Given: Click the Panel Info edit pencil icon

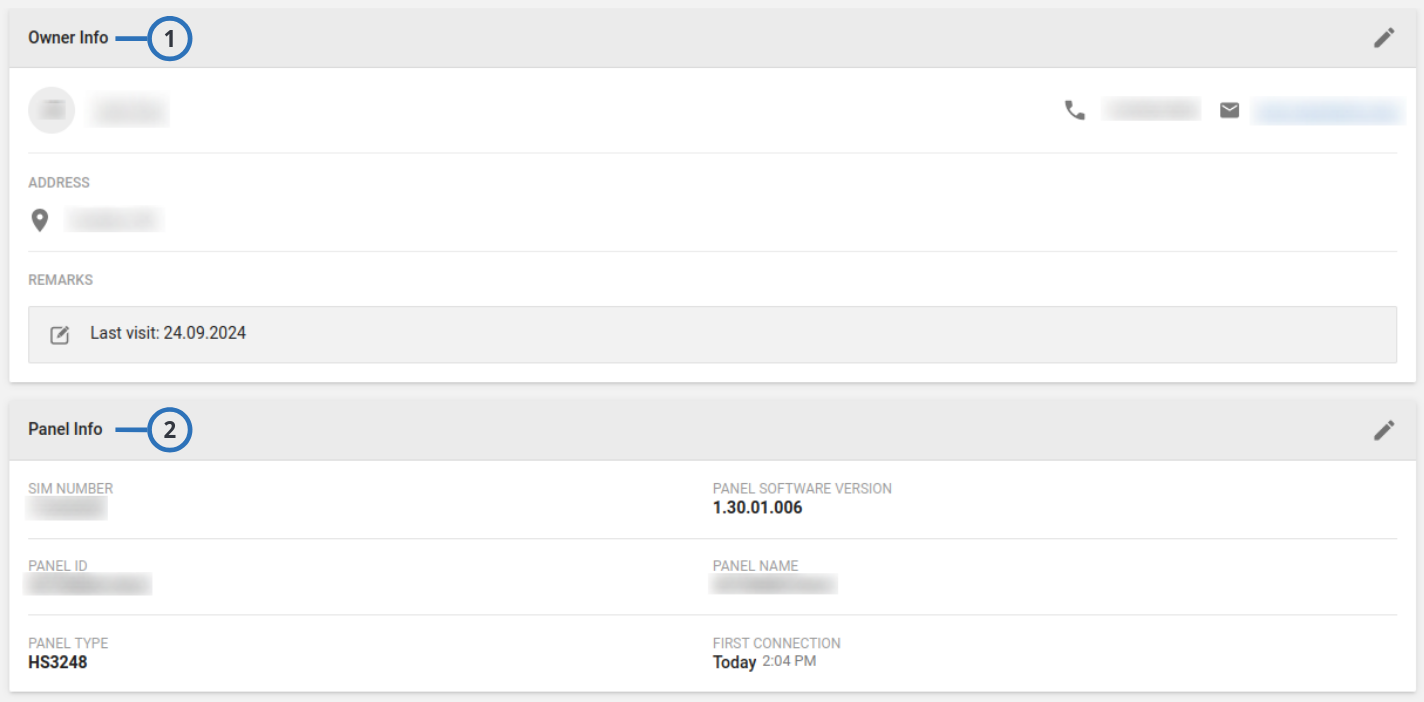Looking at the screenshot, I should click(x=1385, y=430).
